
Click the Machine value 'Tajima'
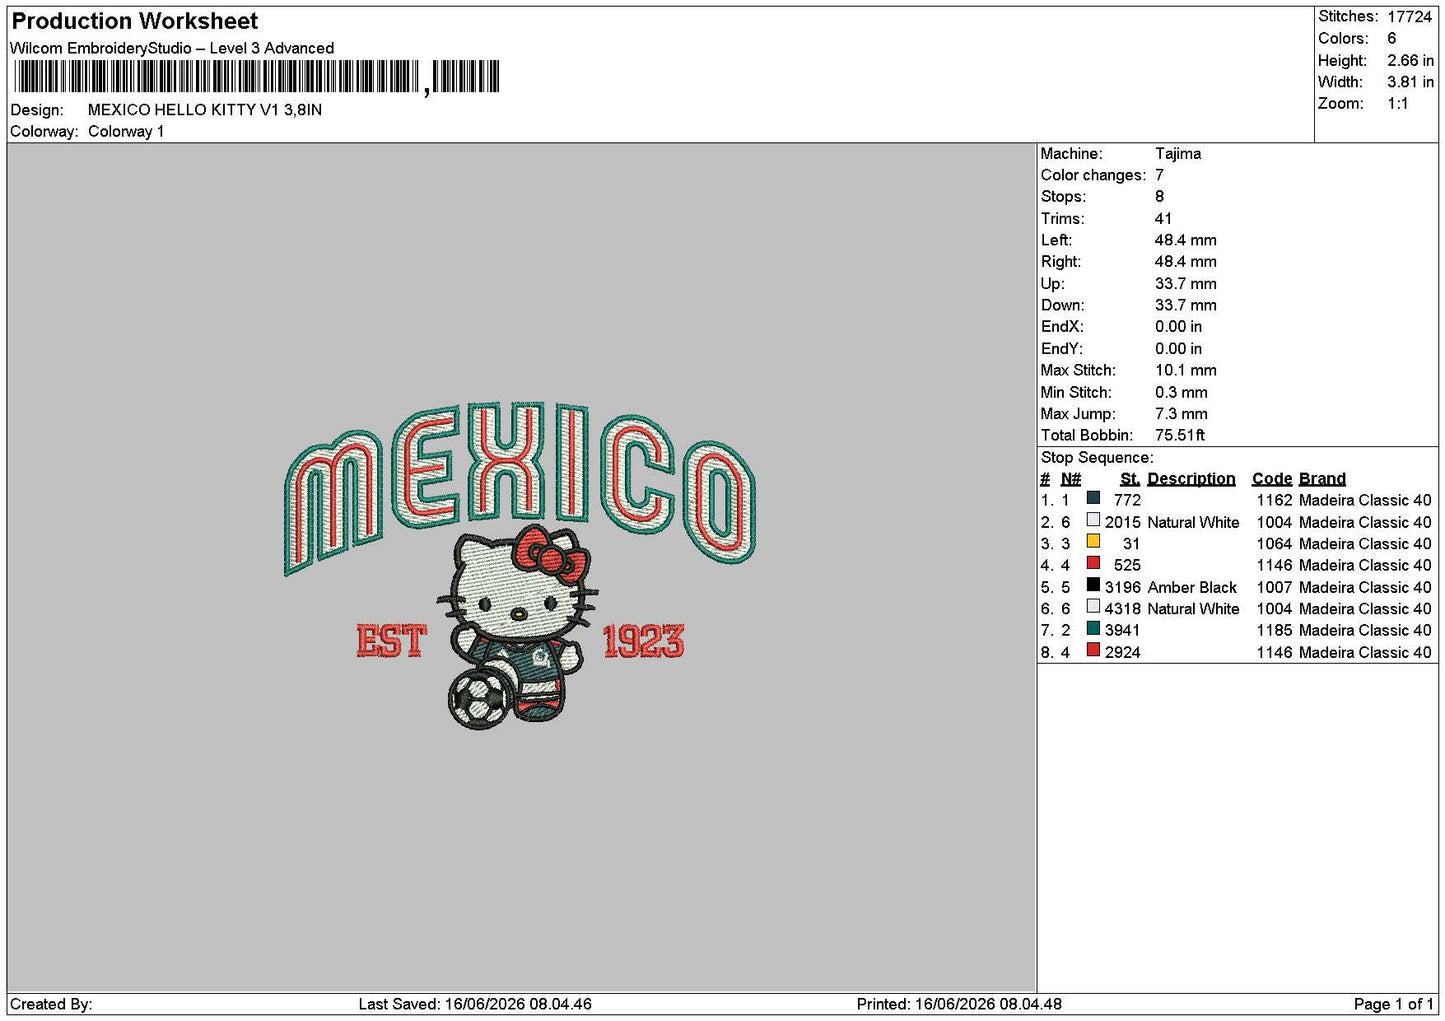pyautogui.click(x=1178, y=154)
